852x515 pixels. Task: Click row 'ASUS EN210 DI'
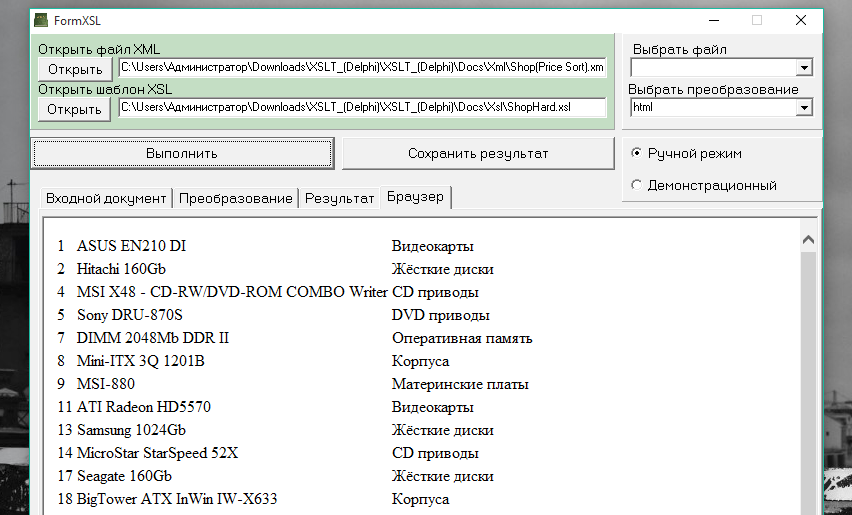(266, 246)
